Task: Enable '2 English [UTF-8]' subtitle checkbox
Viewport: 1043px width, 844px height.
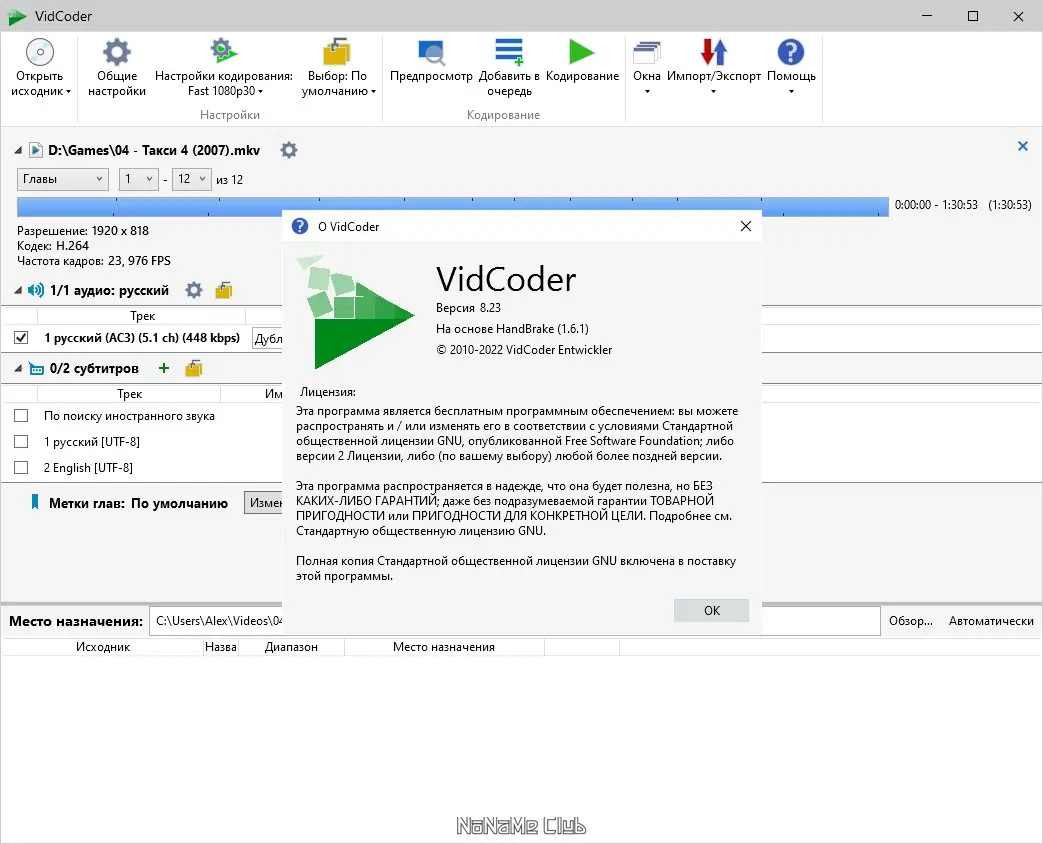Action: pyautogui.click(x=21, y=468)
